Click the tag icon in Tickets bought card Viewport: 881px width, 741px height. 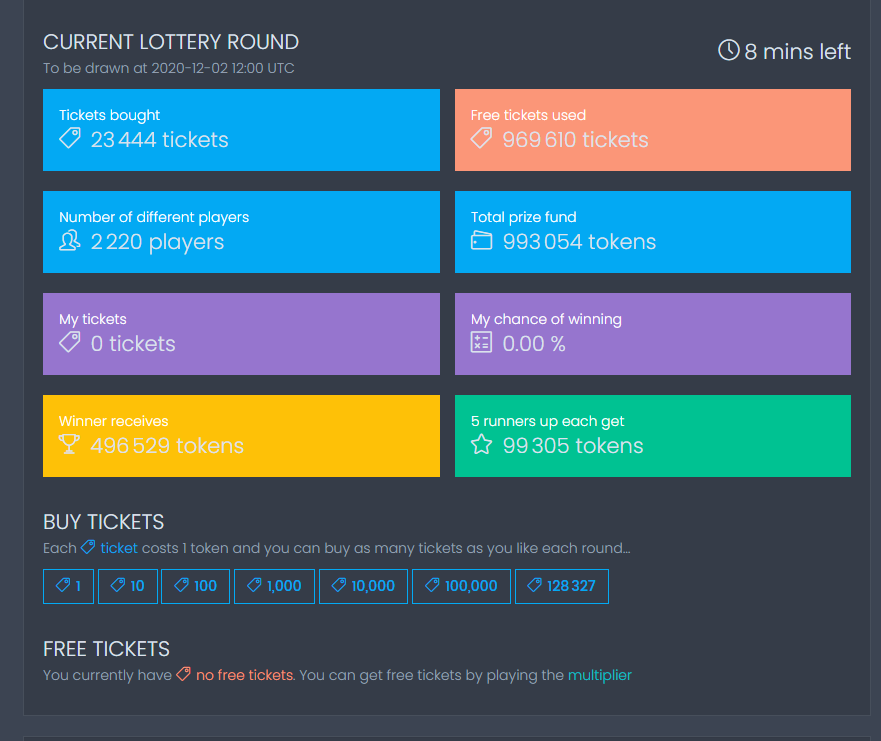click(x=70, y=138)
